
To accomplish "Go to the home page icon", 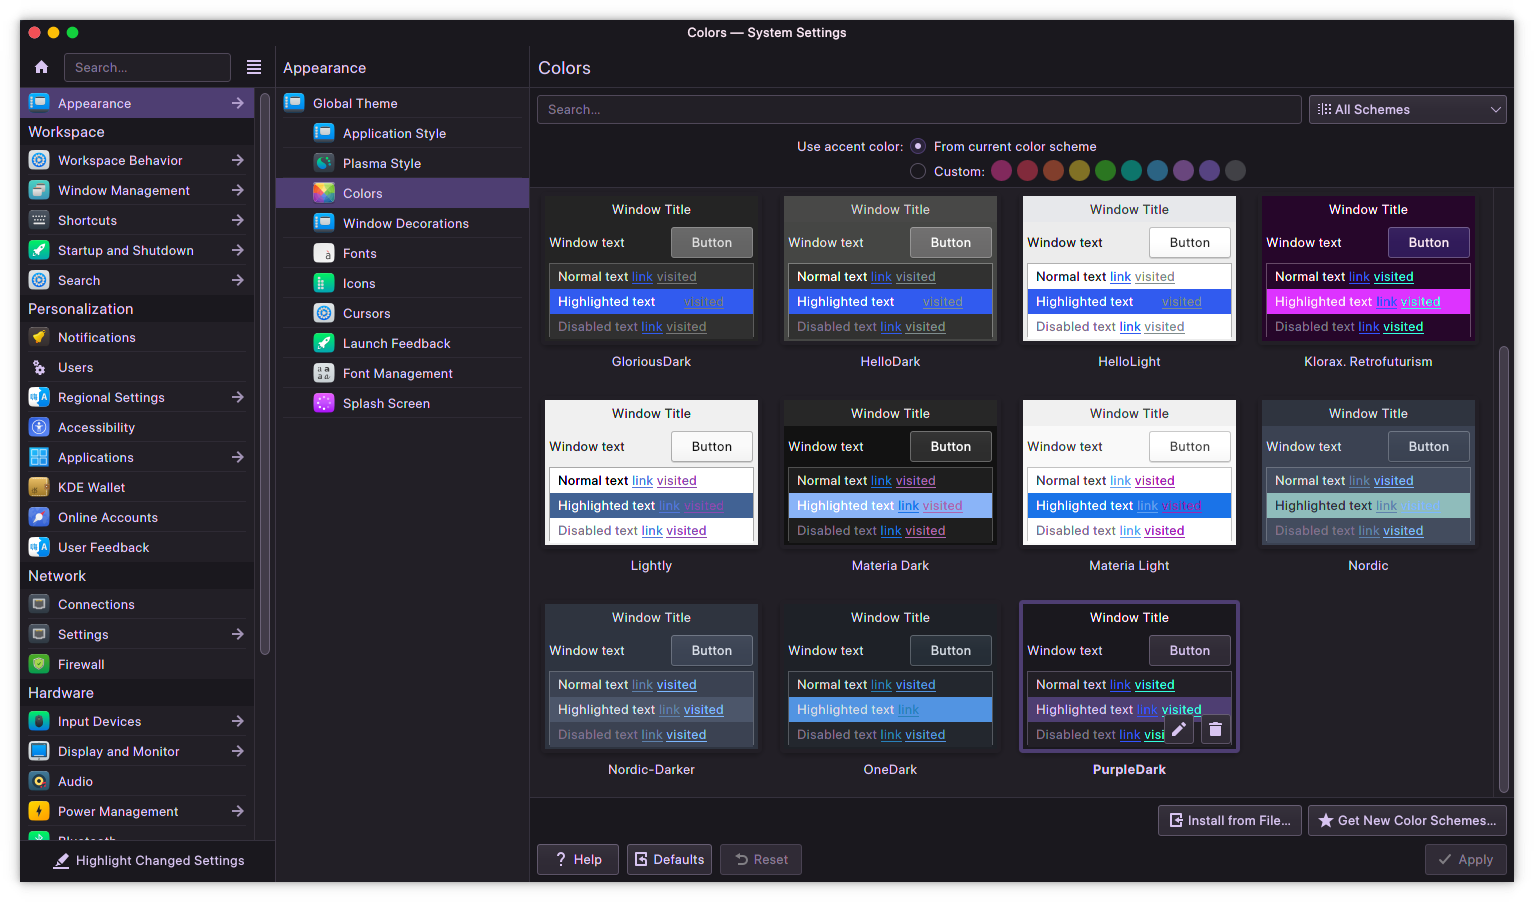I will pyautogui.click(x=41, y=67).
